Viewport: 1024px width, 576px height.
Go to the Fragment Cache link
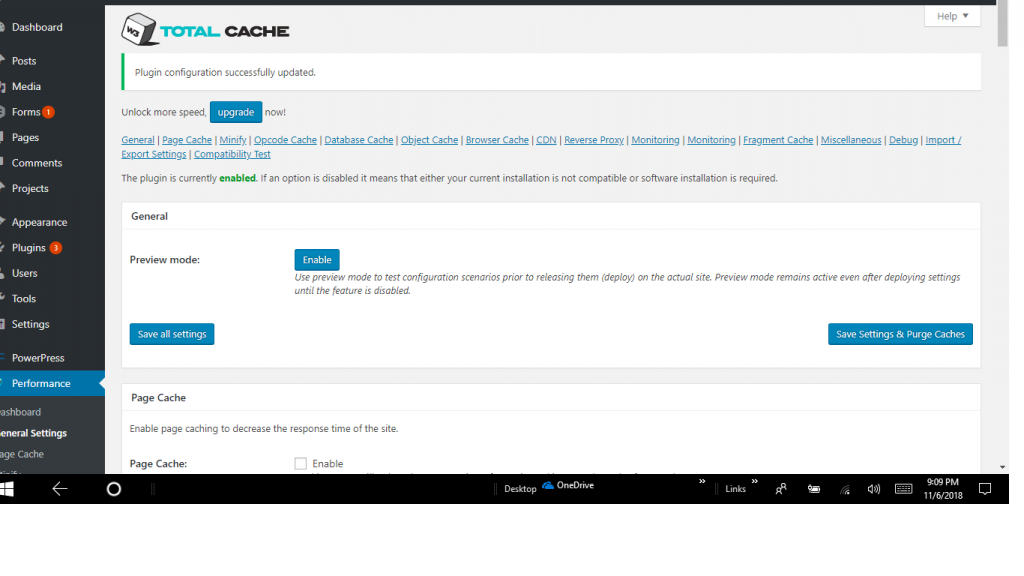pos(778,140)
